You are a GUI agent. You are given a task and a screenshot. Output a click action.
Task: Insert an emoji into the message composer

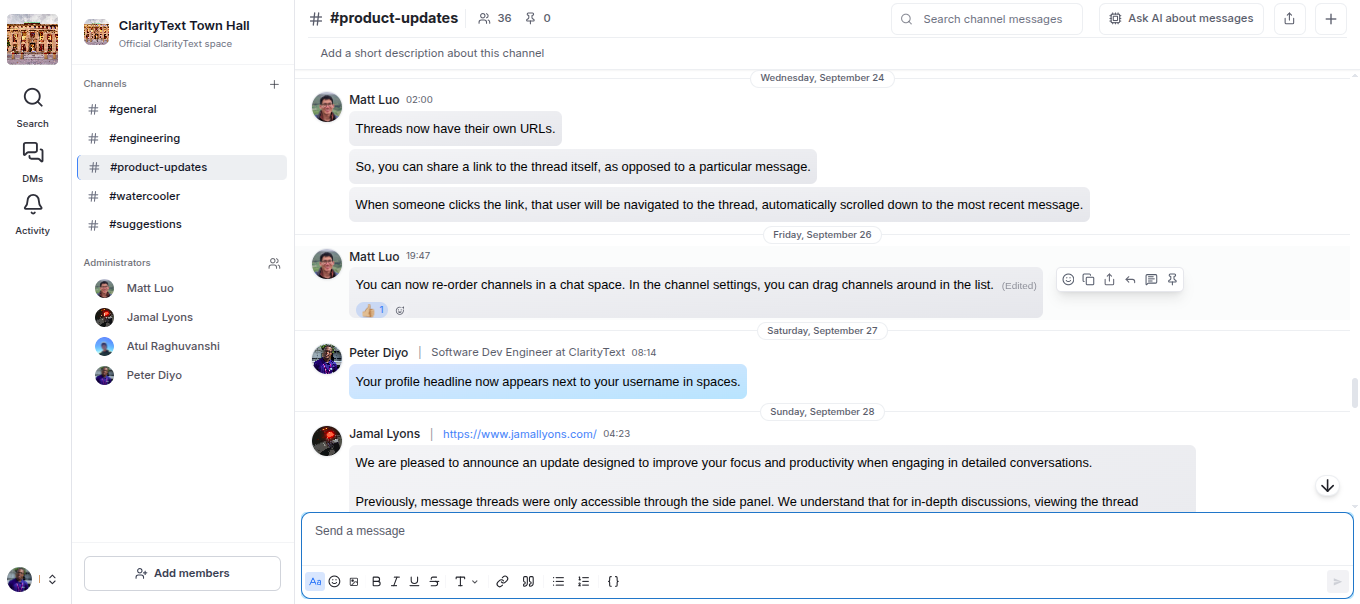click(x=335, y=581)
